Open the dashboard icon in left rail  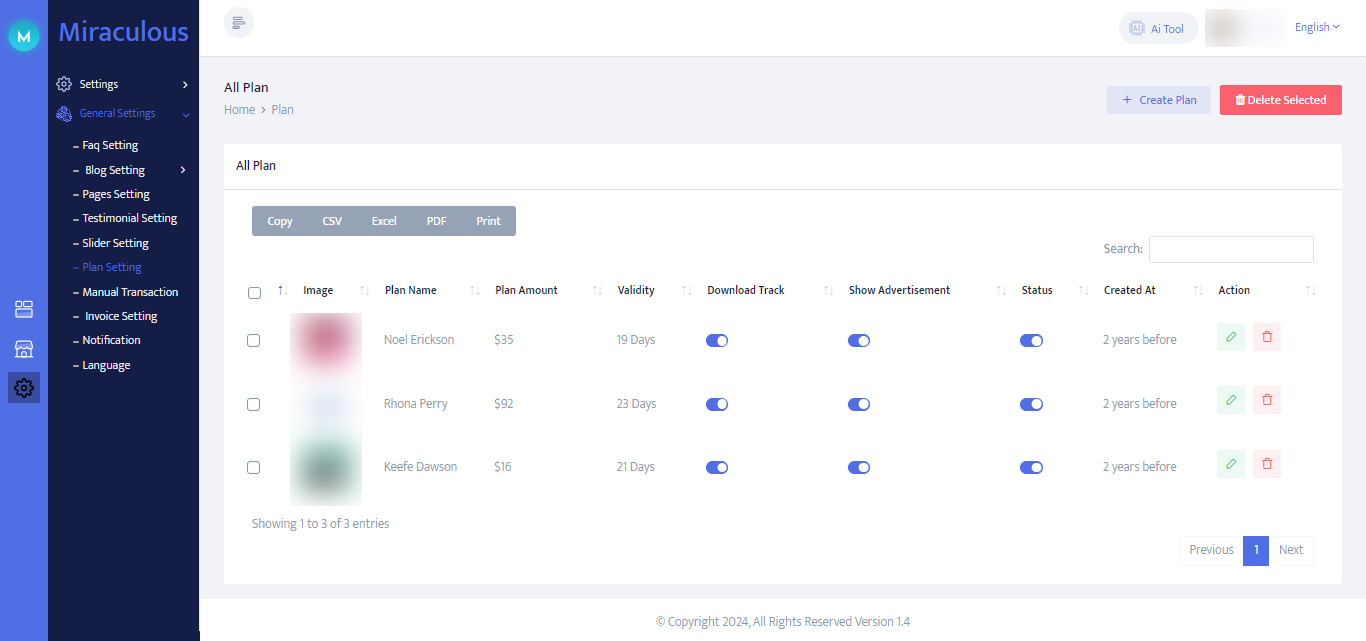pyautogui.click(x=24, y=309)
